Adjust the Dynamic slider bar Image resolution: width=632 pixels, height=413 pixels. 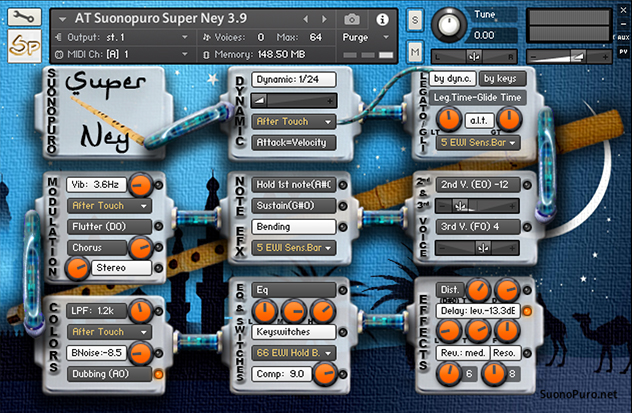[x=293, y=100]
